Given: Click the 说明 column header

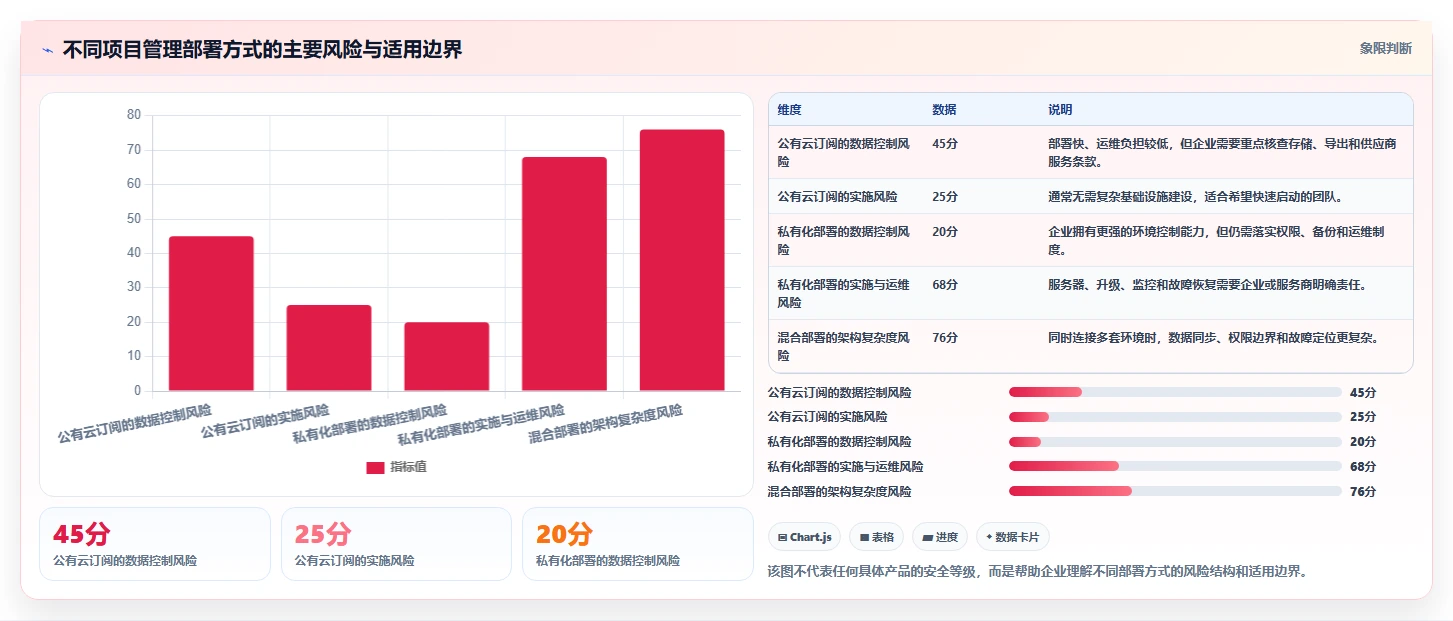Looking at the screenshot, I should coord(1060,110).
